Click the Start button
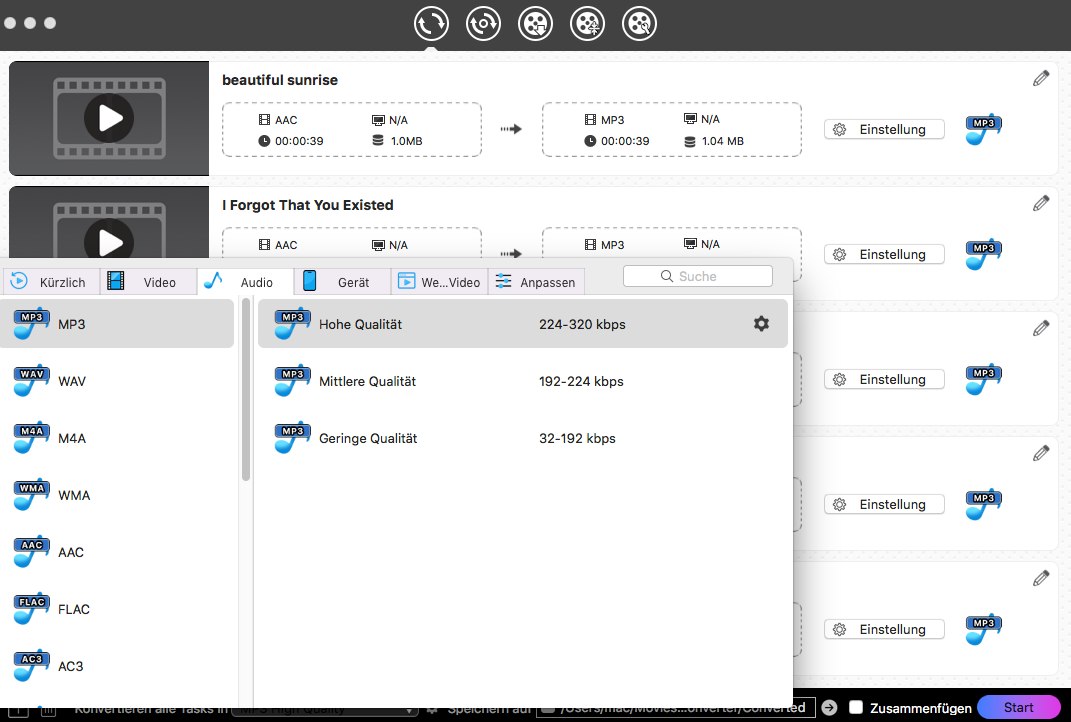Viewport: 1071px width, 722px height. 1018,708
